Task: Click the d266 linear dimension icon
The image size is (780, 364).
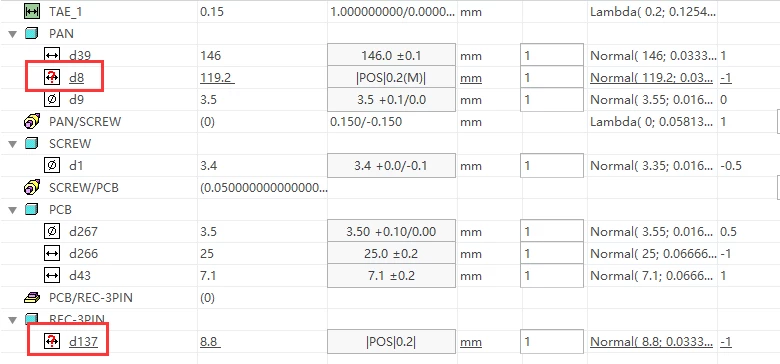Action: tap(52, 254)
